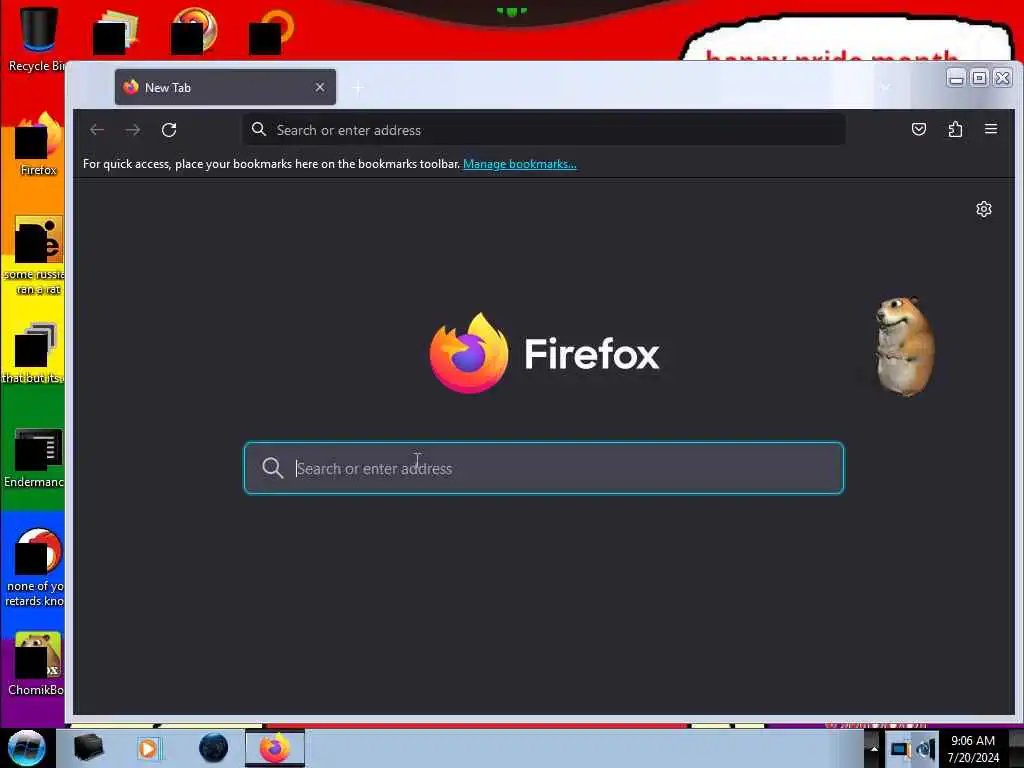Focus the top address bar field
This screenshot has height=768, width=1024.
coord(544,130)
